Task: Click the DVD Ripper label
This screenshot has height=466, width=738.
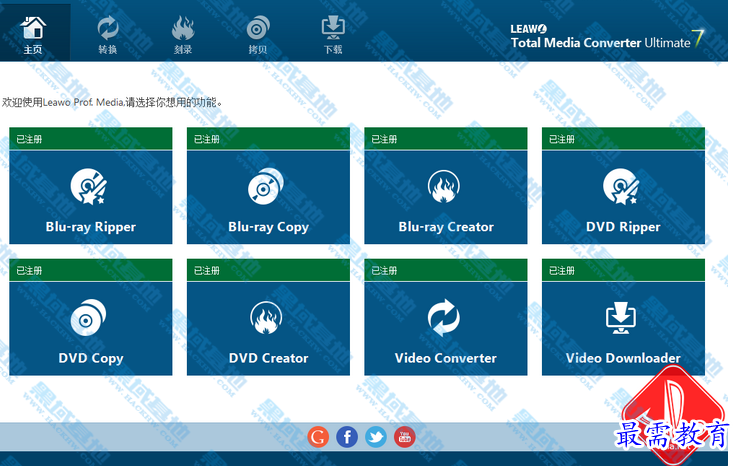Action: tap(623, 227)
